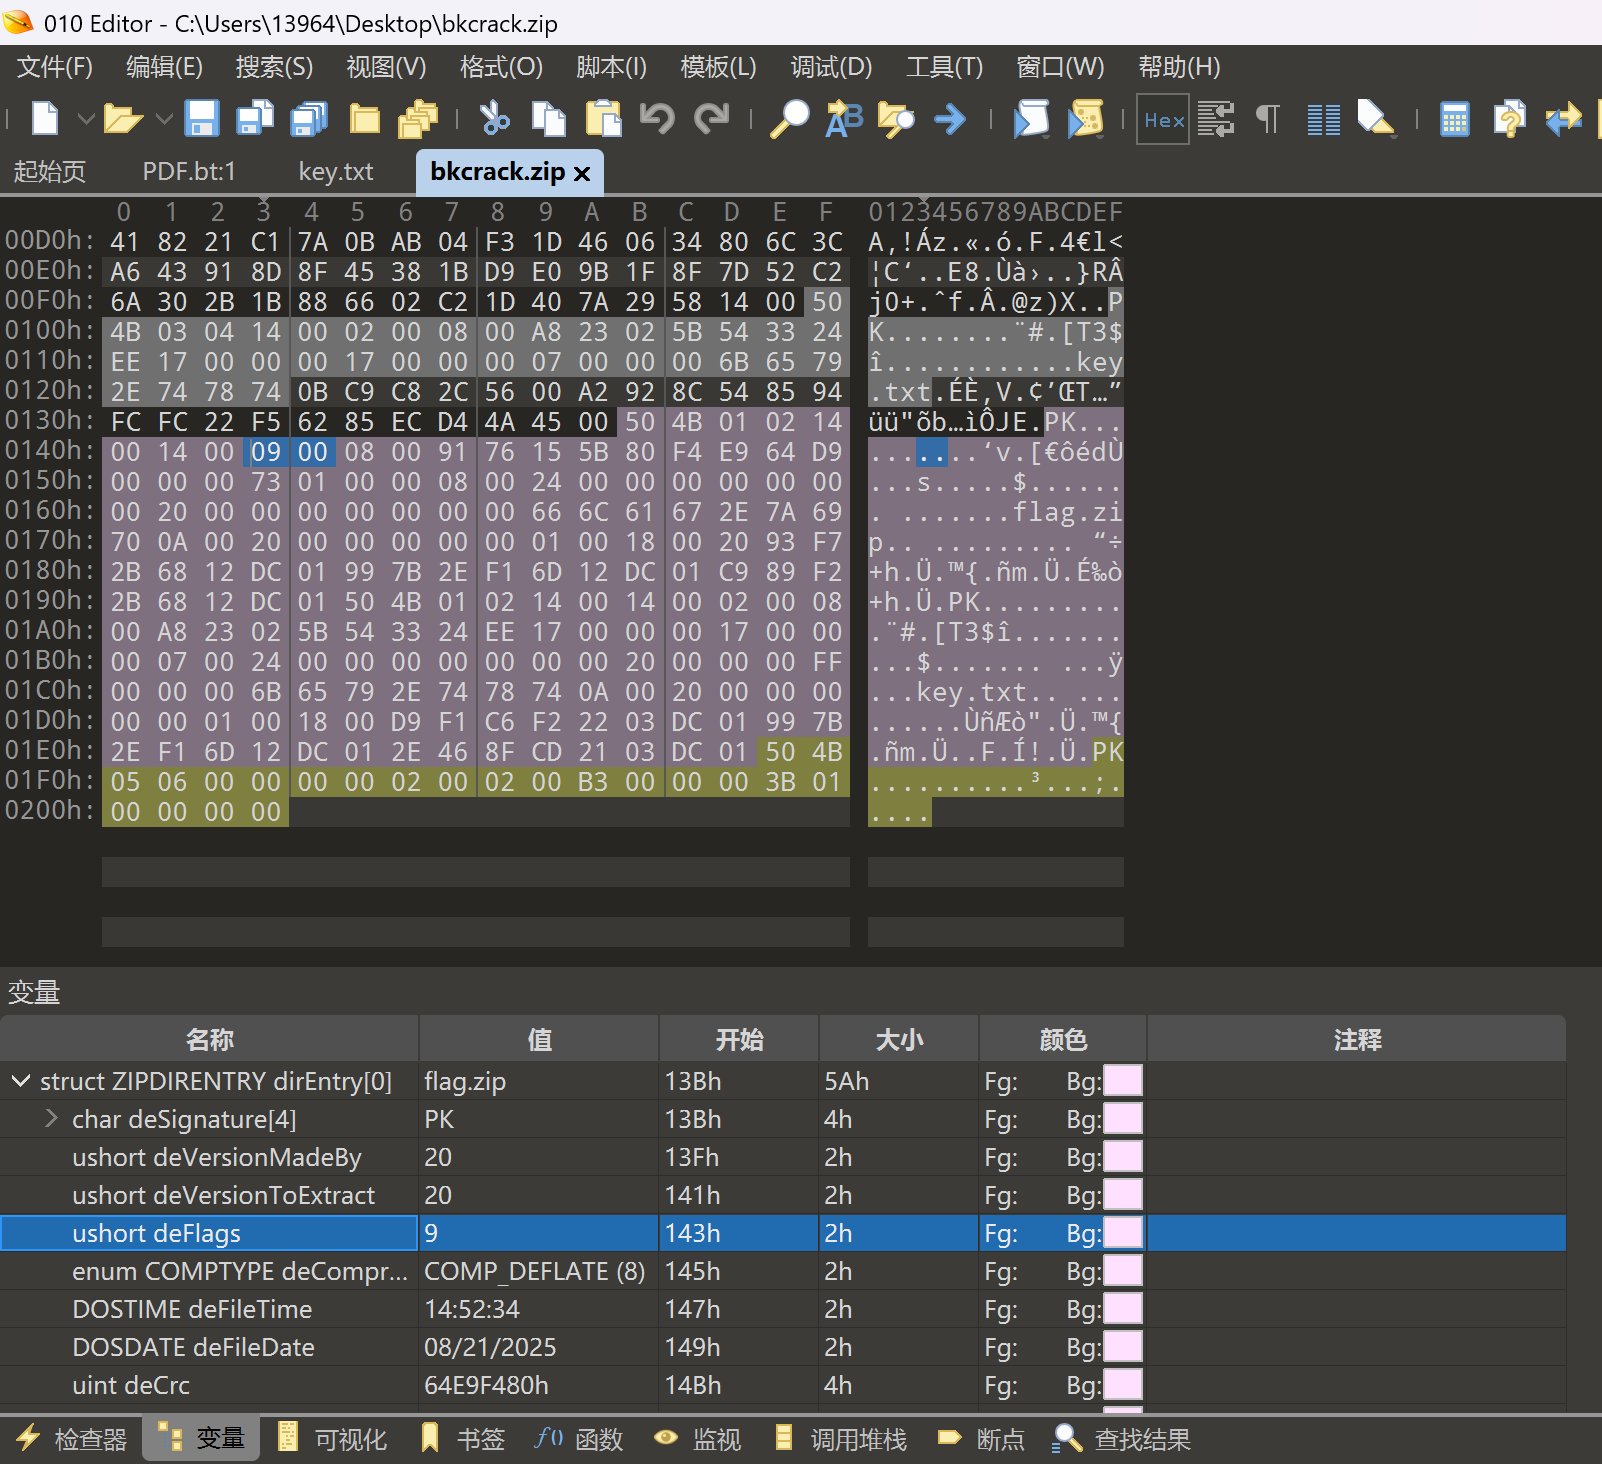Switch to the PDF.bt:1 tab

point(189,172)
